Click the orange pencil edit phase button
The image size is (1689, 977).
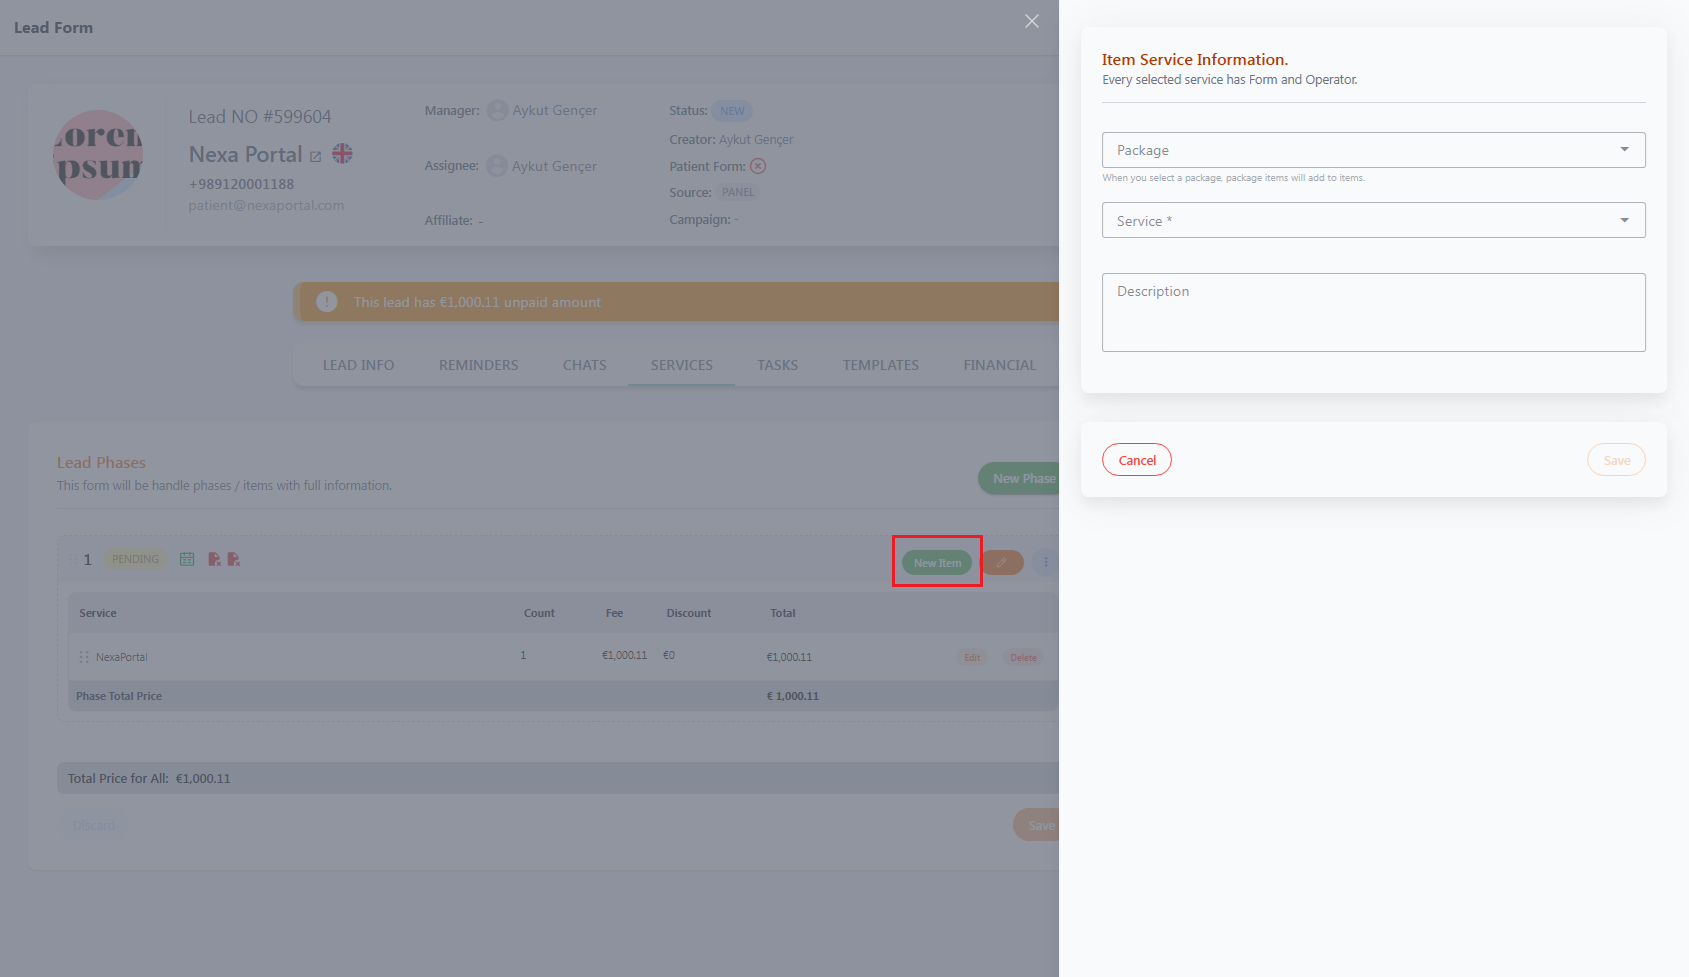tap(1002, 563)
